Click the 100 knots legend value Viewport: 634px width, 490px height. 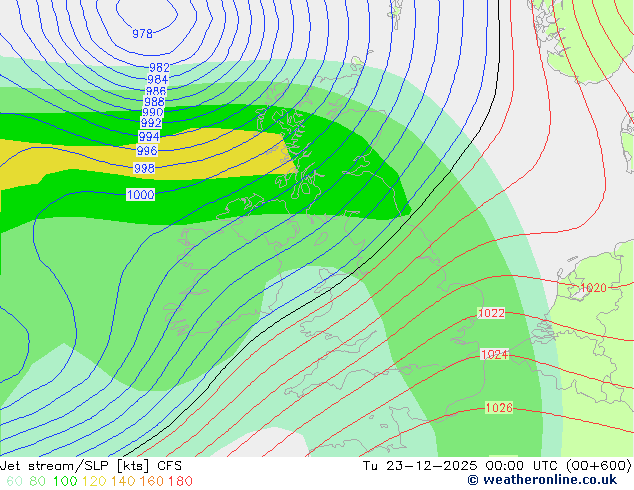tap(65, 481)
